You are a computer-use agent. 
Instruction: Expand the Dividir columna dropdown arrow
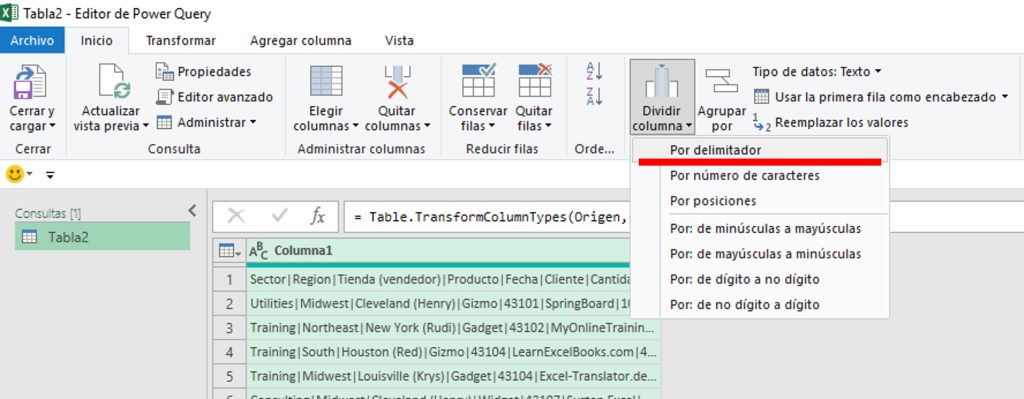click(689, 126)
